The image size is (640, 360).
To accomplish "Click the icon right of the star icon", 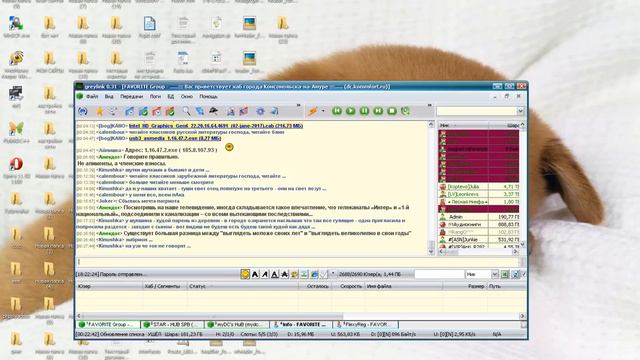I will point(112,111).
